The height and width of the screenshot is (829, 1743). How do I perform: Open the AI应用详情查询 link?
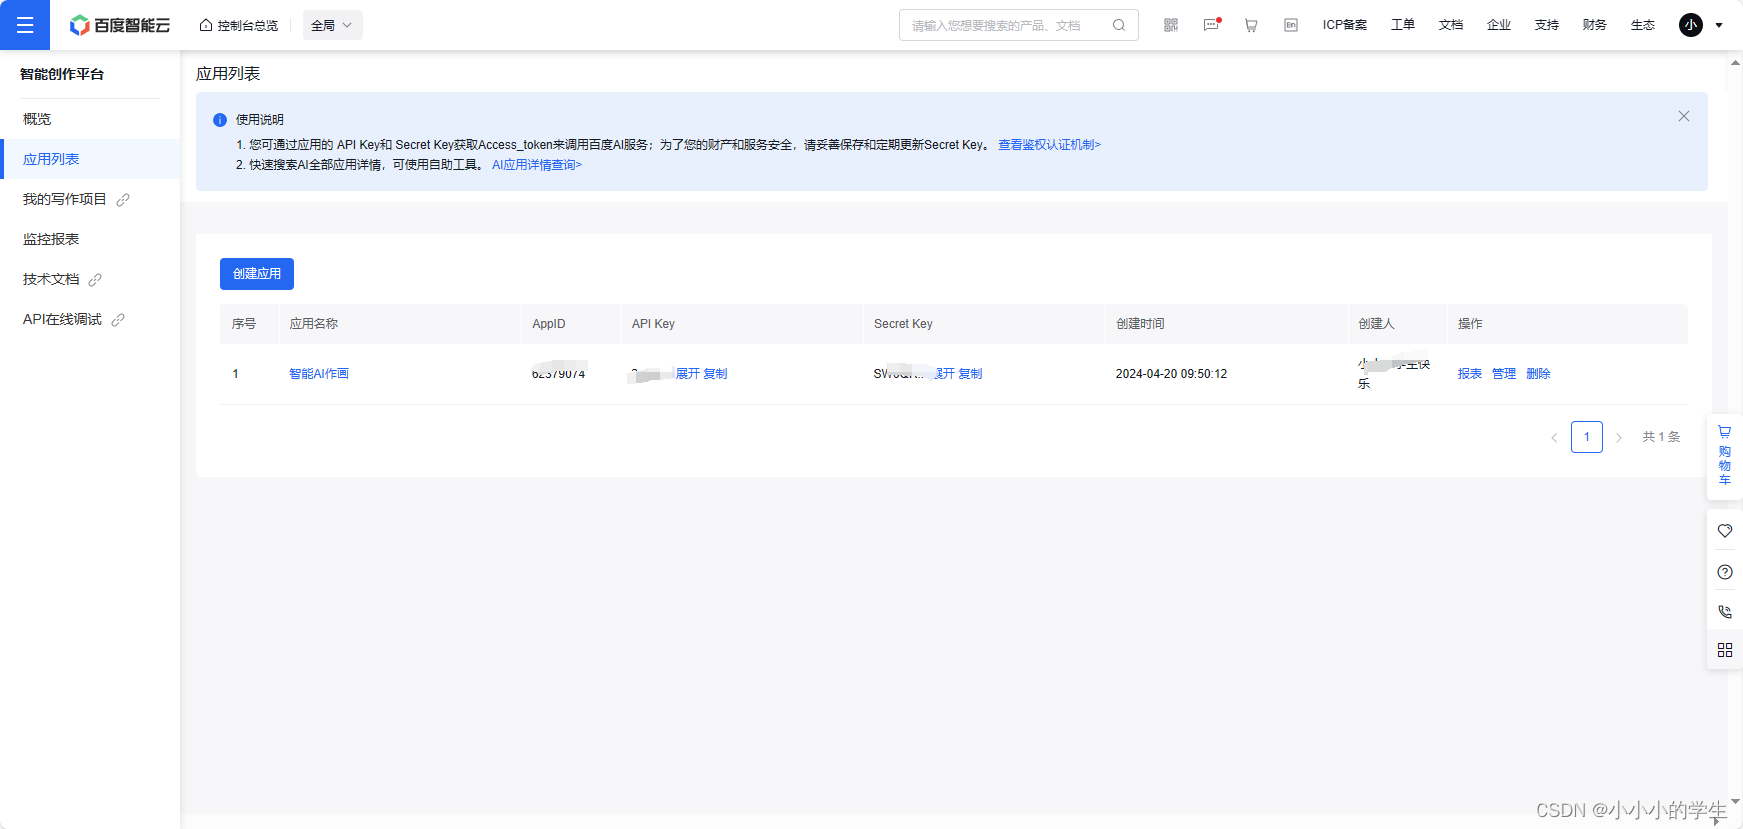coord(536,165)
